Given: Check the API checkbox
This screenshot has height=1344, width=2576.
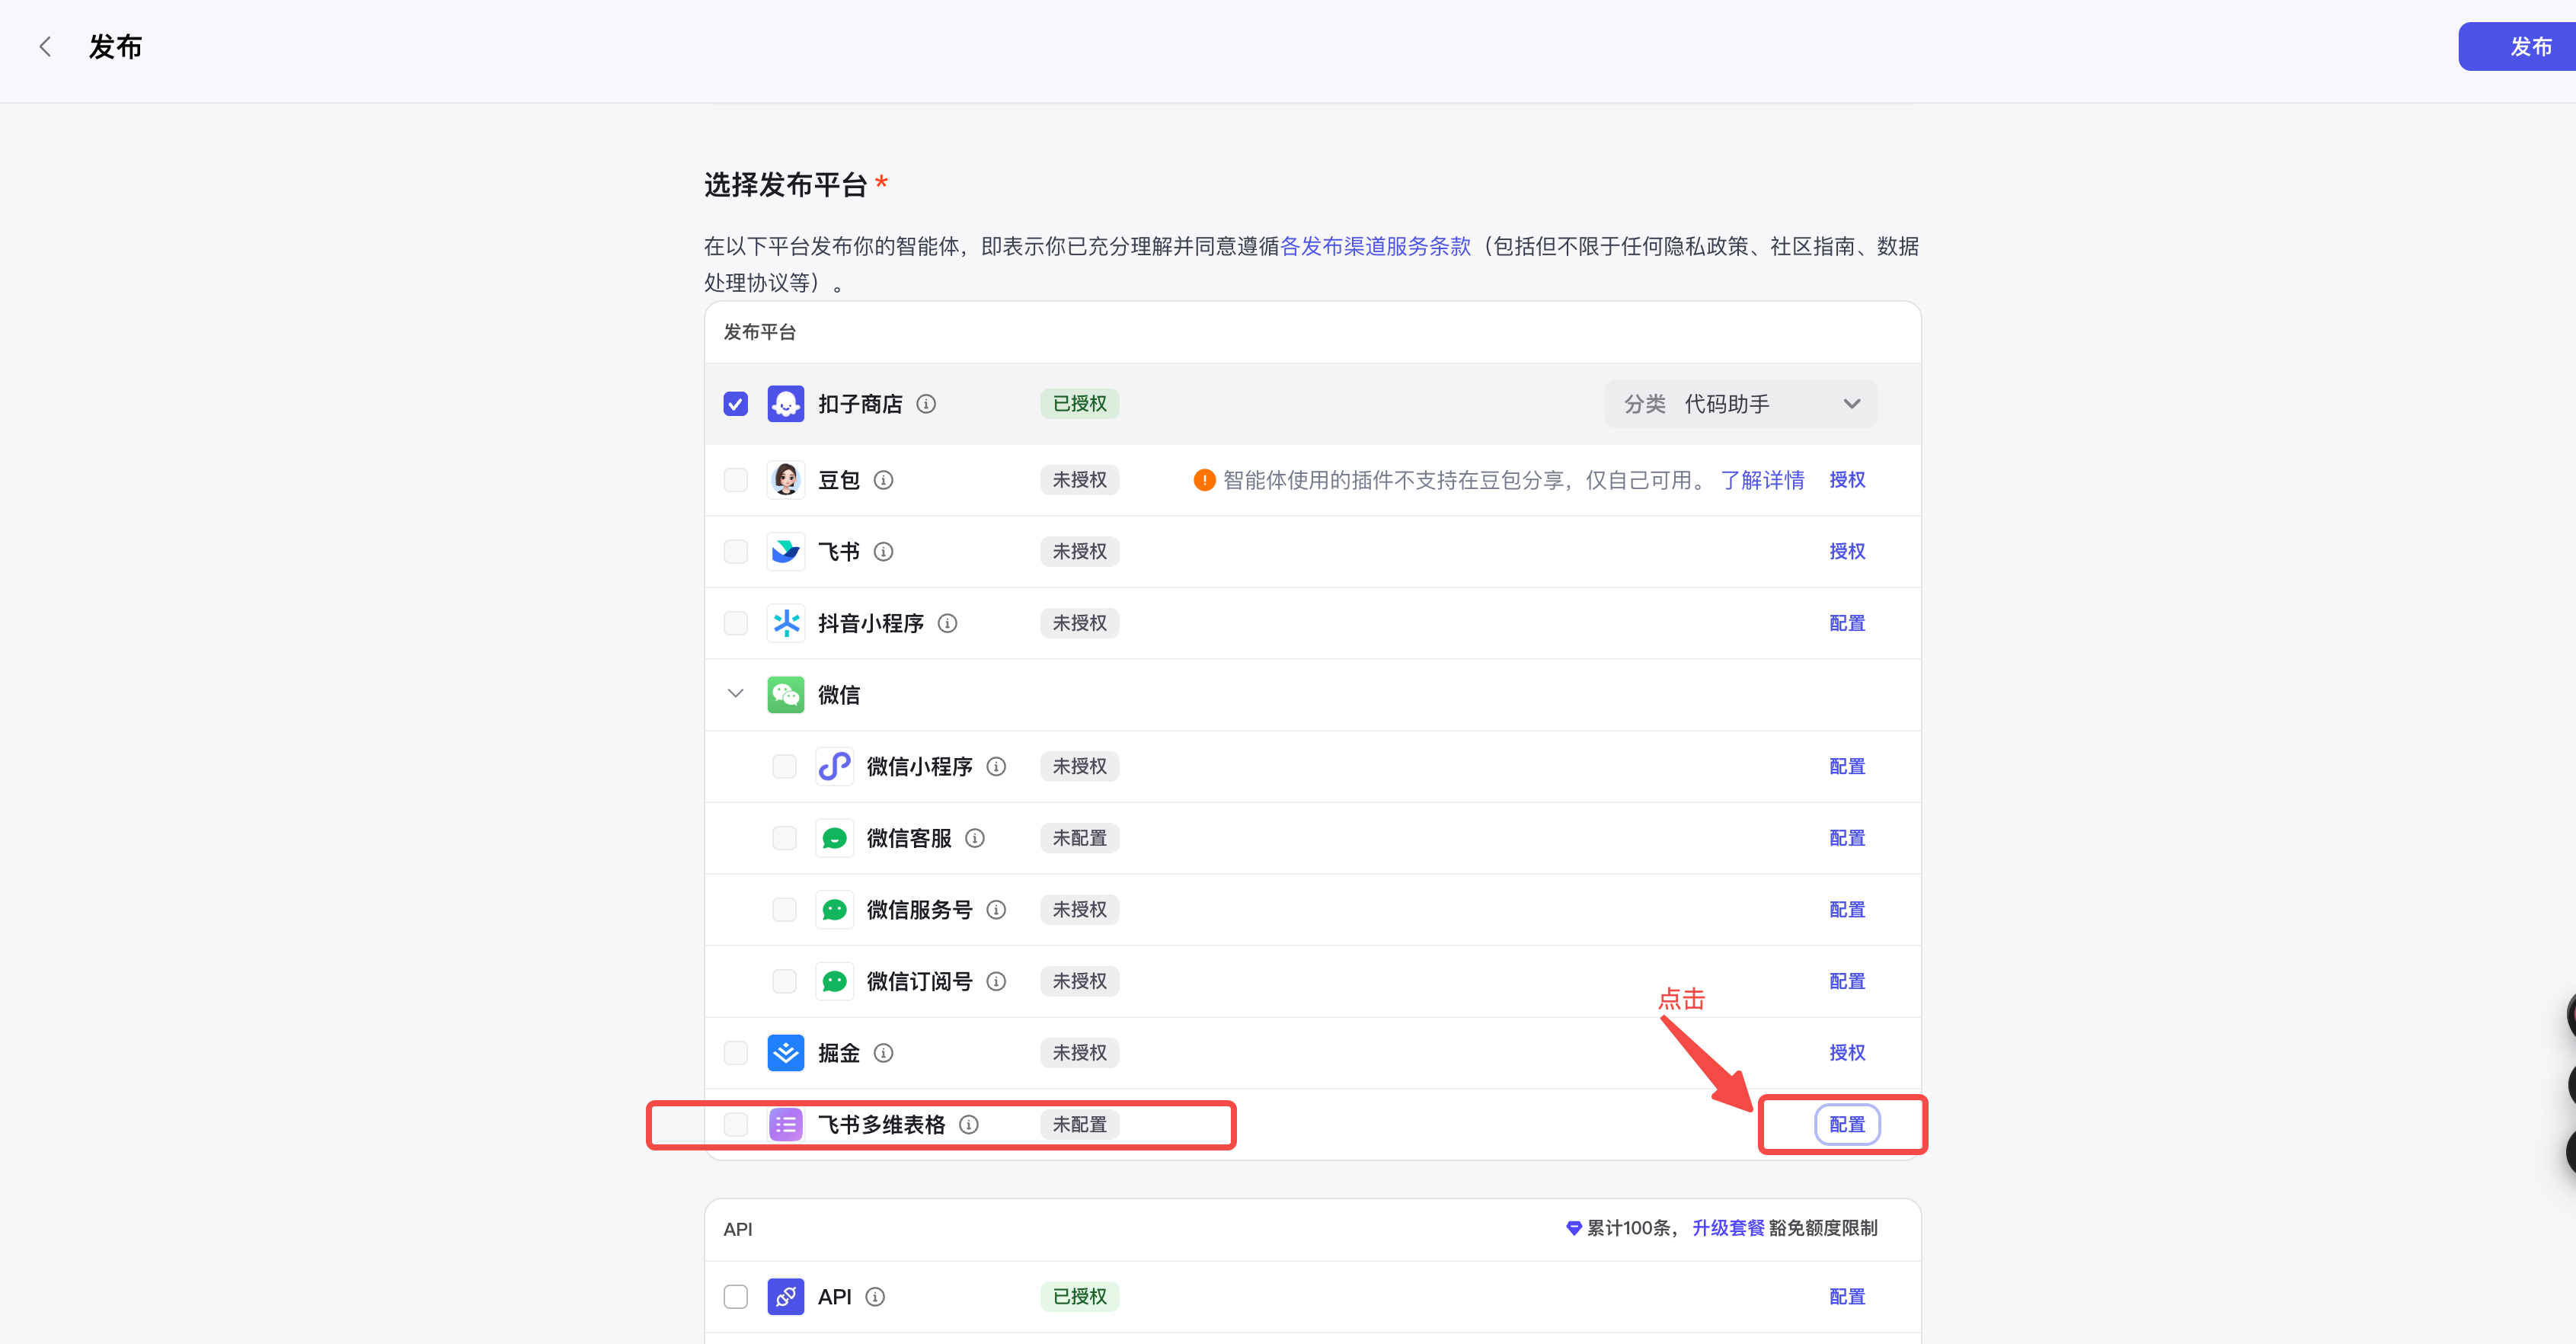Looking at the screenshot, I should coord(736,1297).
